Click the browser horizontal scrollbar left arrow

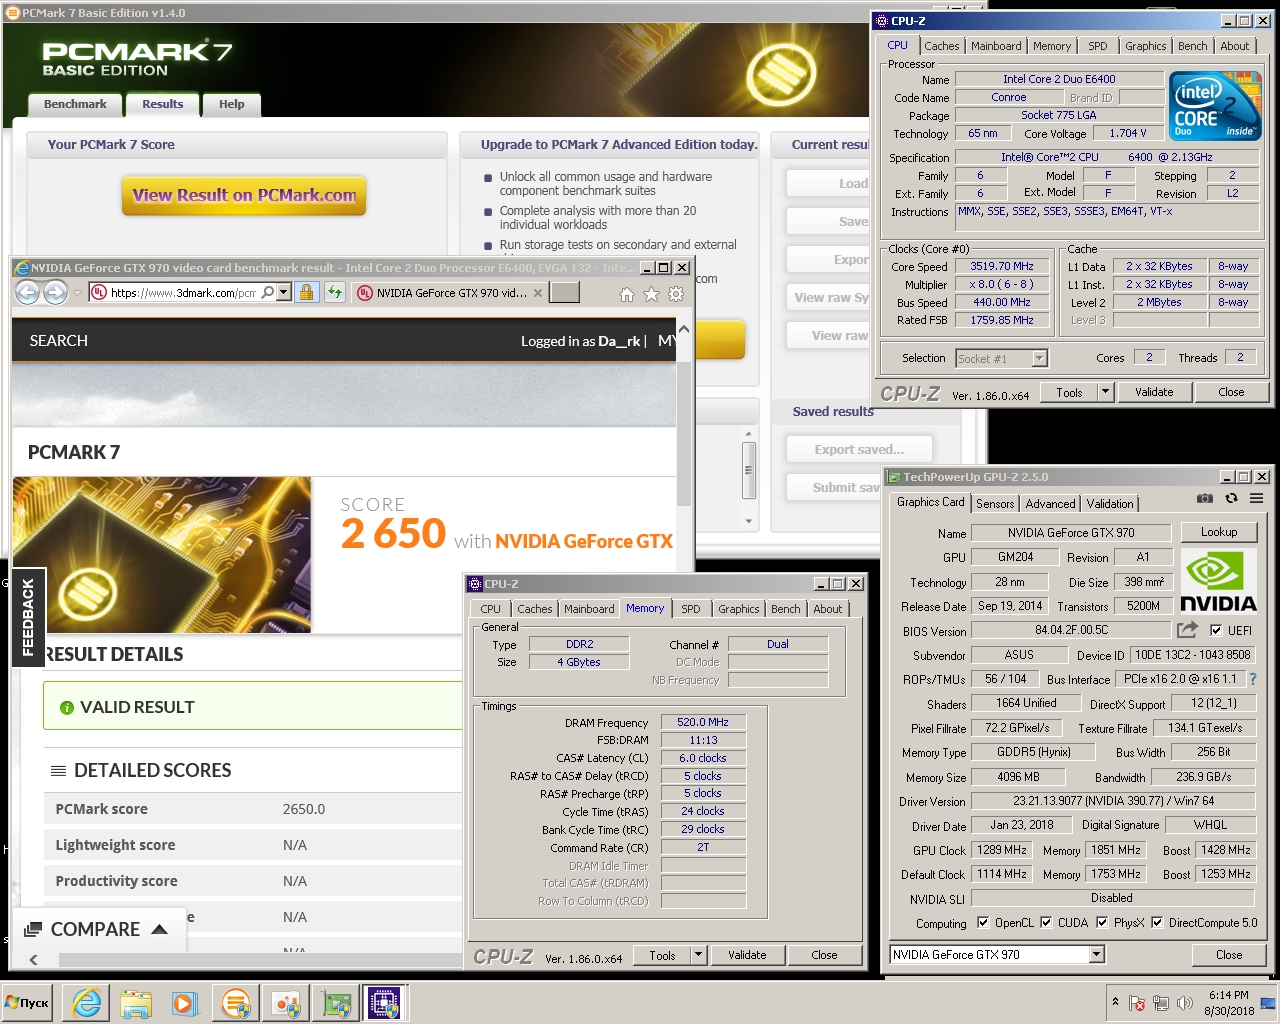pyautogui.click(x=33, y=959)
